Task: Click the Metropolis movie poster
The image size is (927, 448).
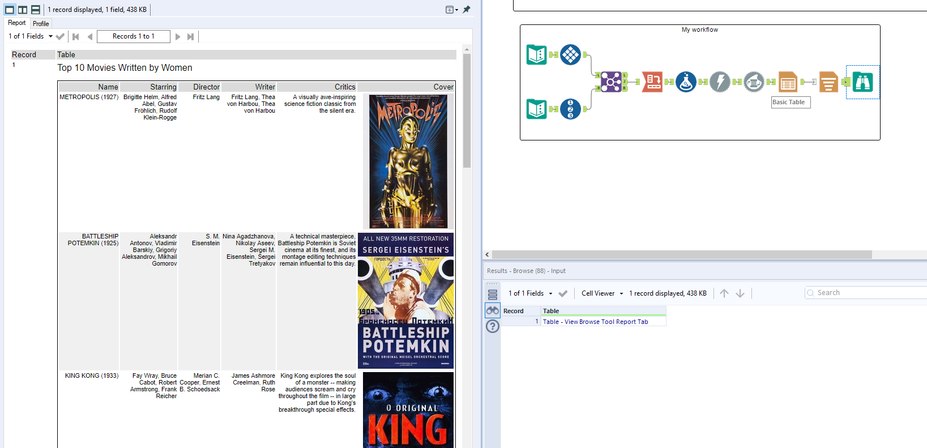Action: pyautogui.click(x=408, y=161)
